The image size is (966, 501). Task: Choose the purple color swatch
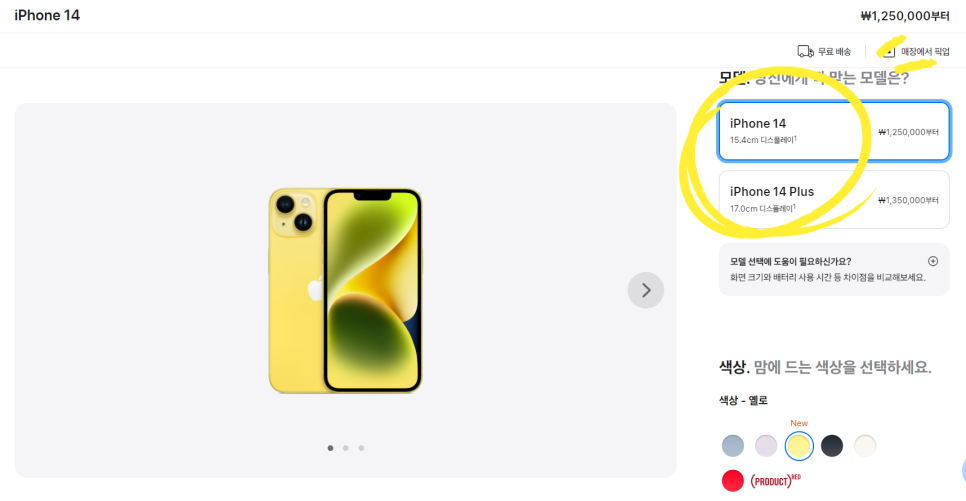tap(766, 446)
